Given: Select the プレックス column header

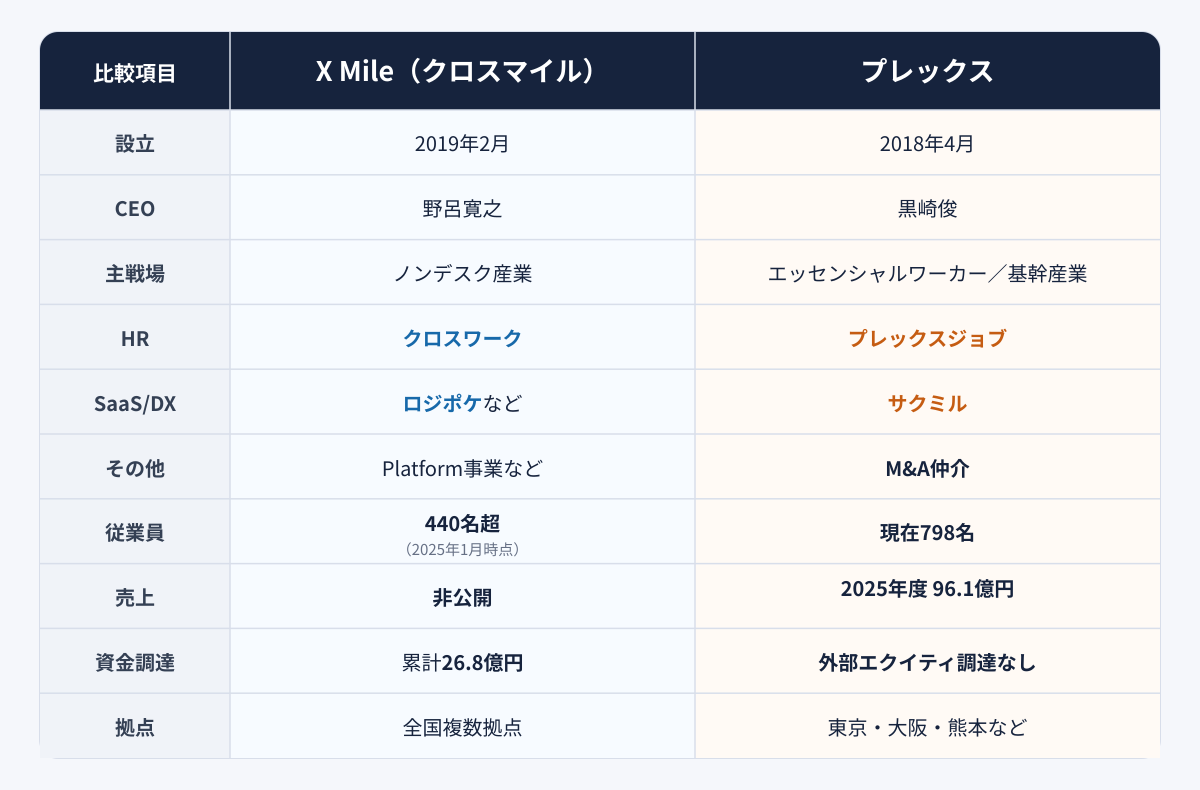Looking at the screenshot, I should coord(927,71).
